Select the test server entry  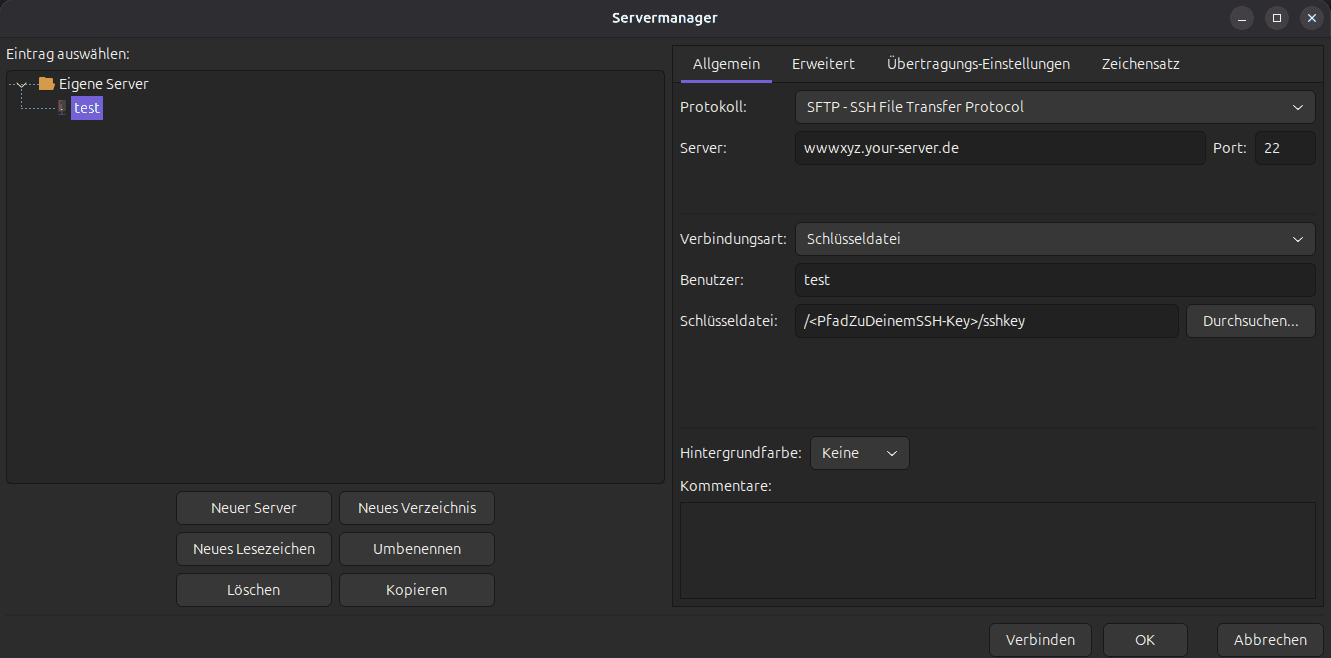pos(87,108)
